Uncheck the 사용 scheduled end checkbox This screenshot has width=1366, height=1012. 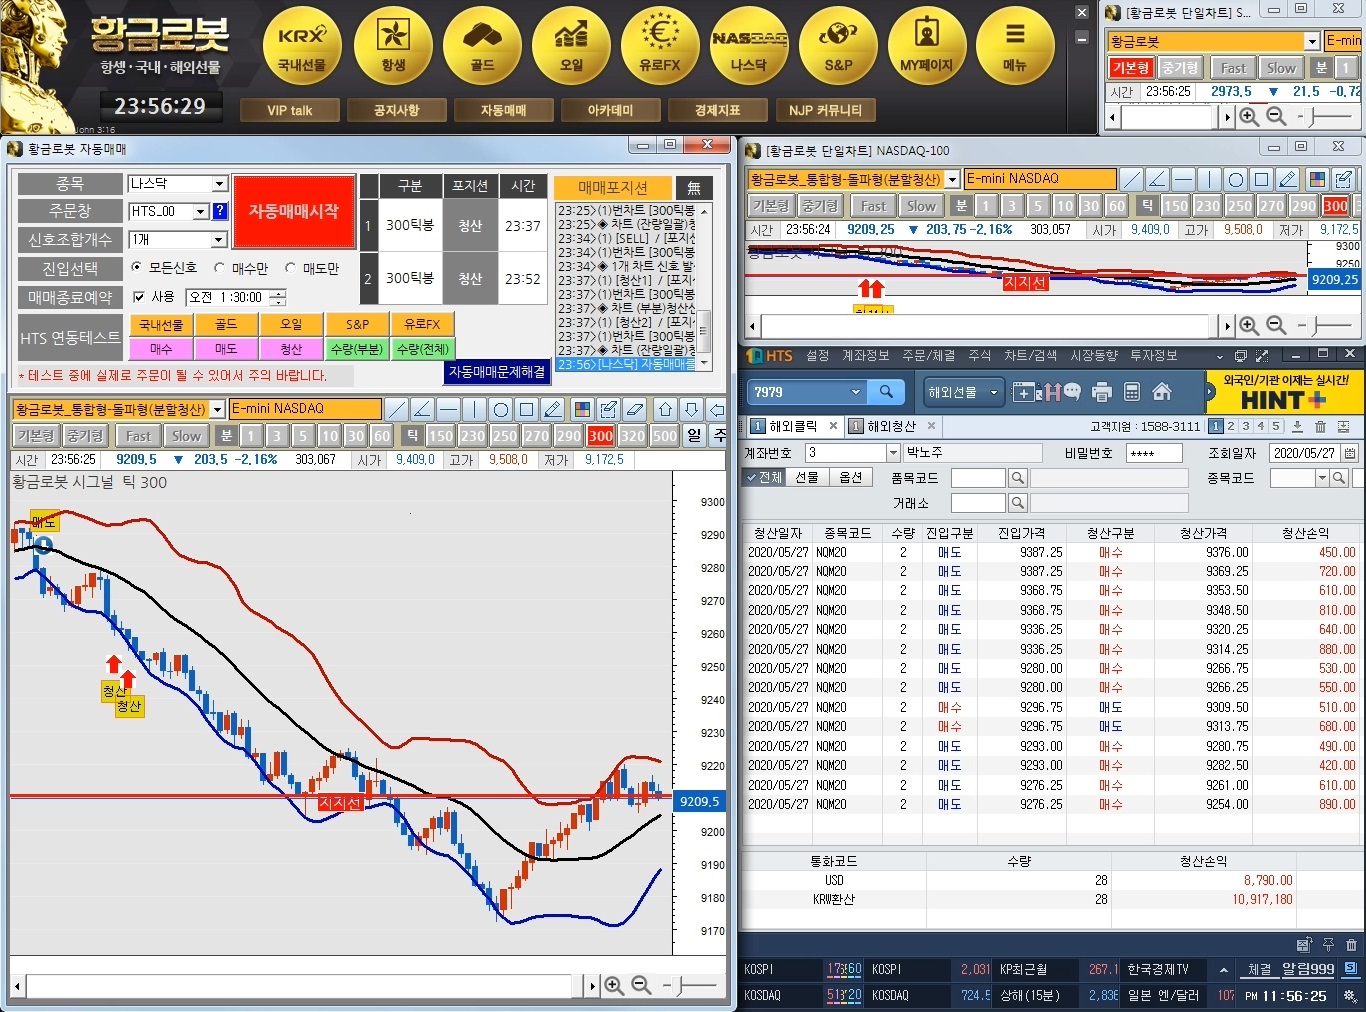tap(139, 297)
